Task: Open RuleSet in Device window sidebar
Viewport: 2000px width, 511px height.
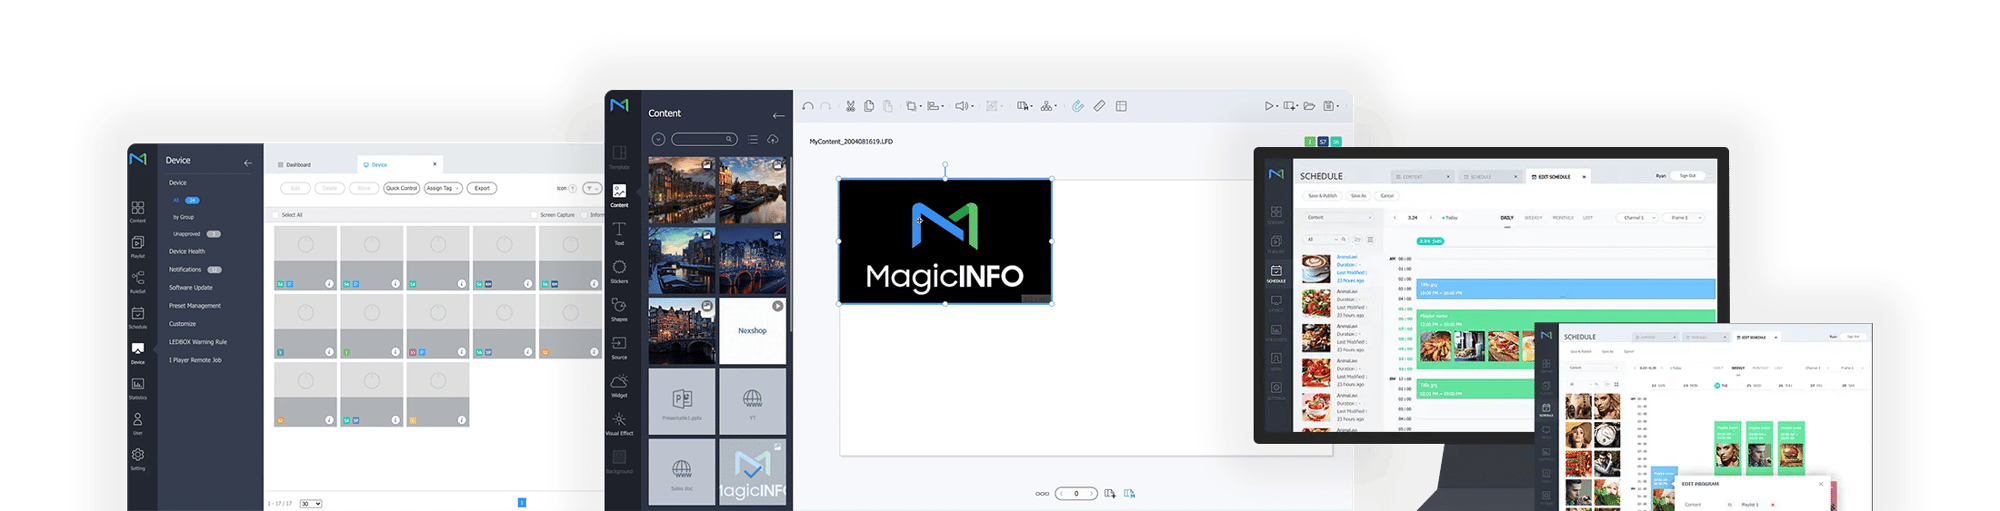Action: 138,281
